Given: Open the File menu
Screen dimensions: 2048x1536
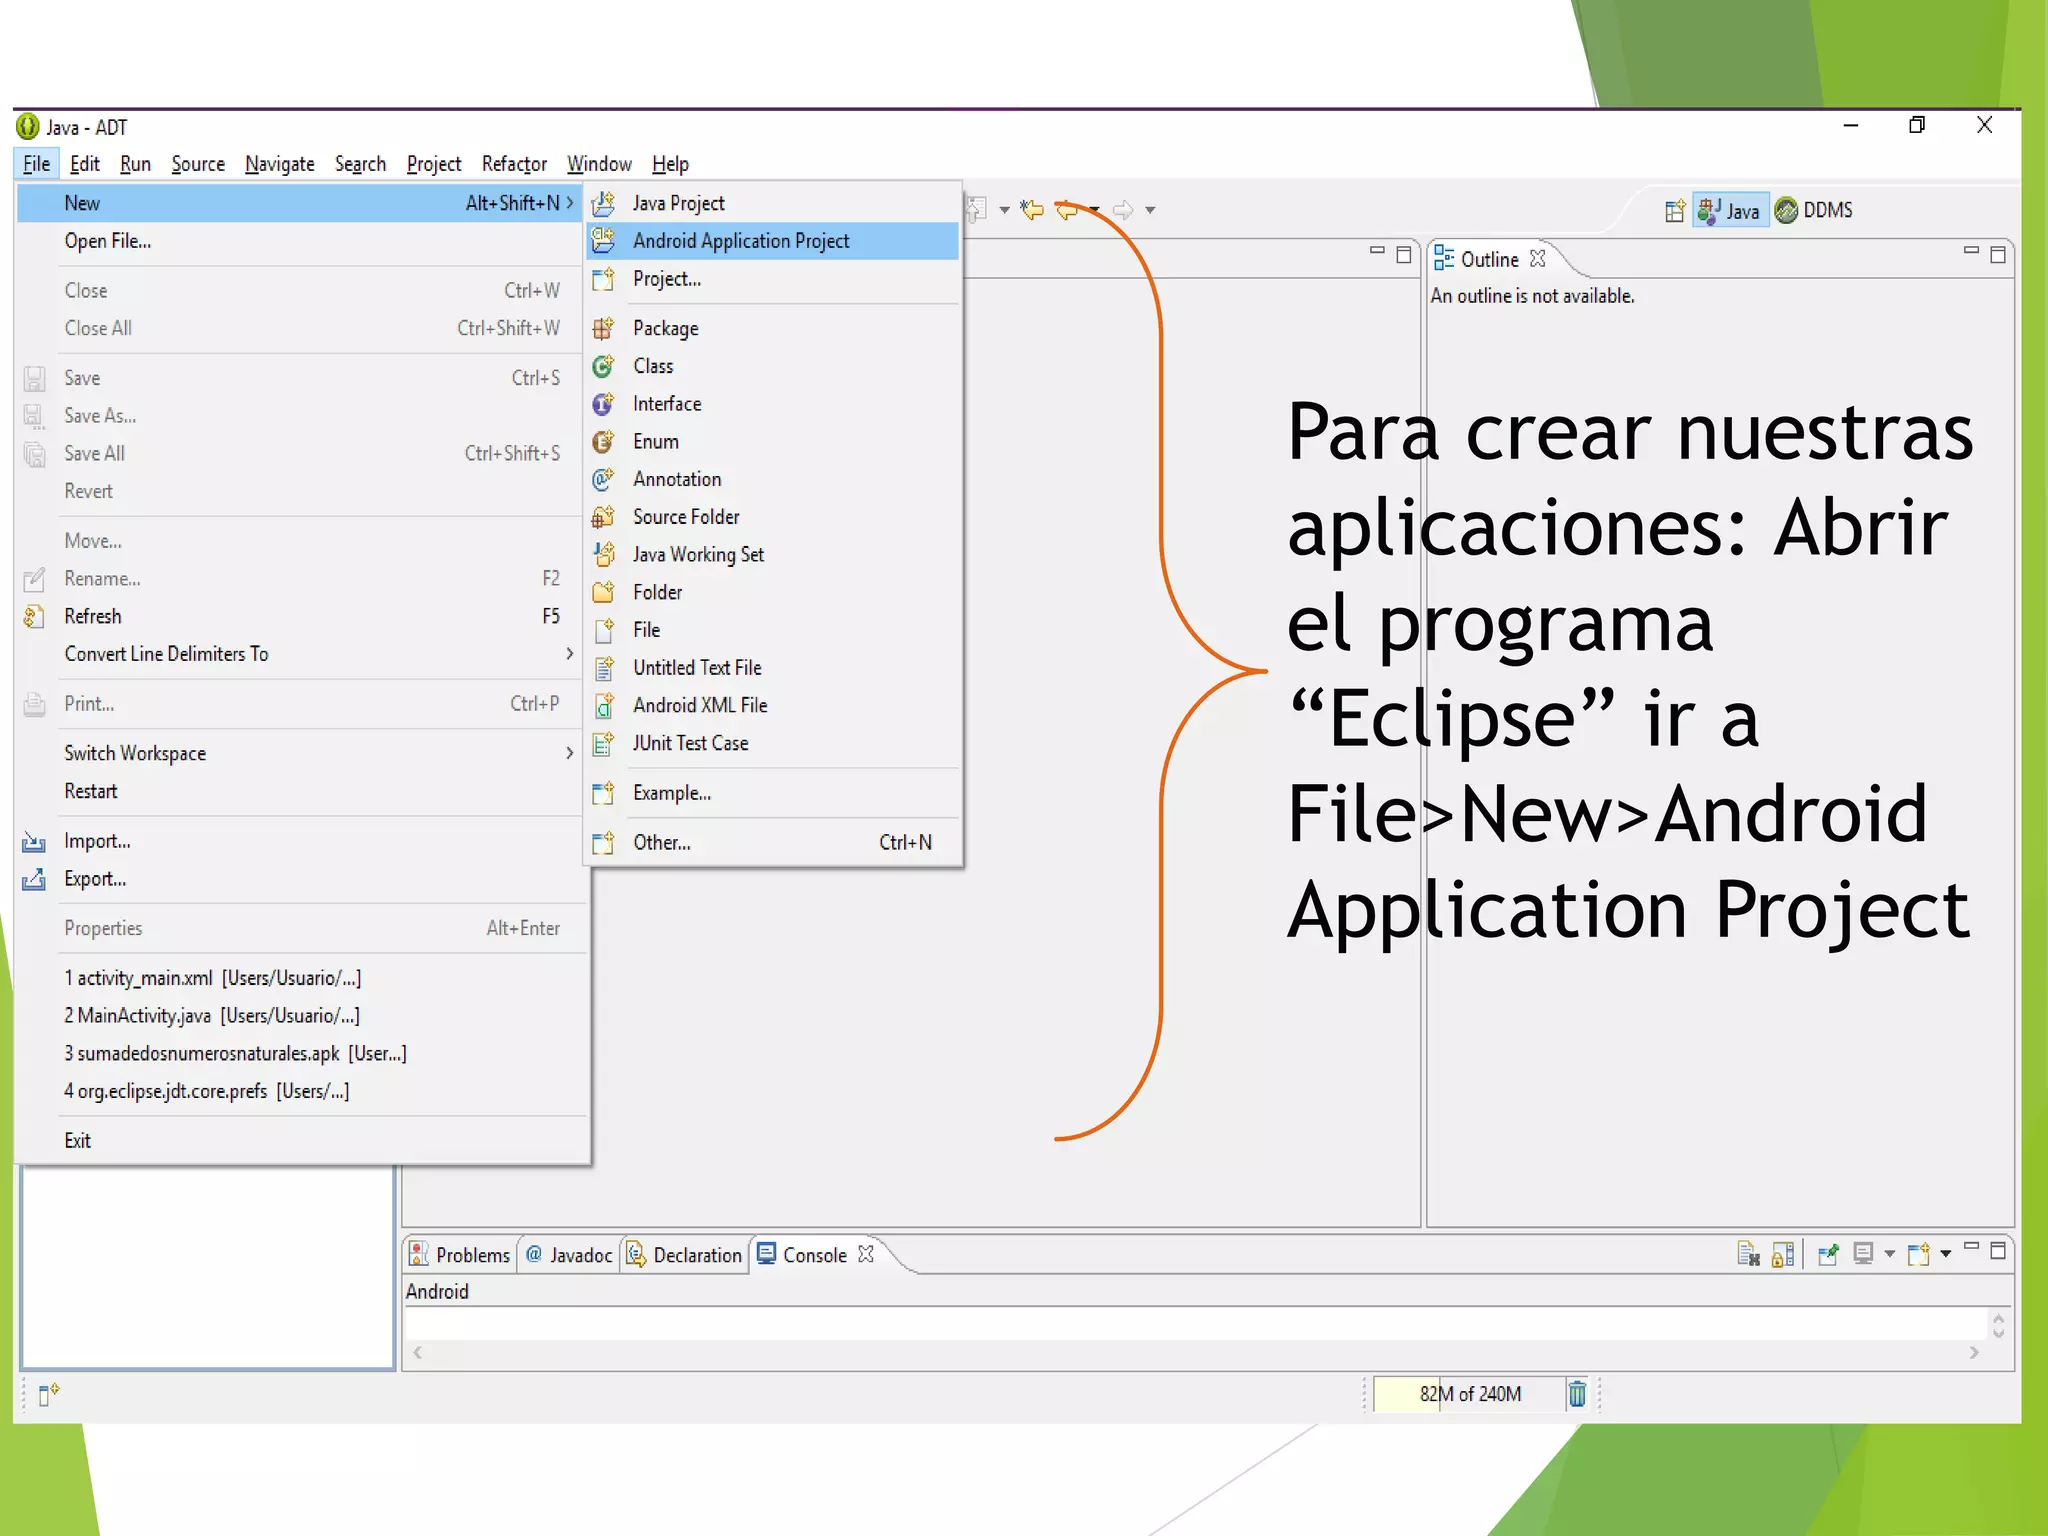Looking at the screenshot, I should click(x=37, y=164).
